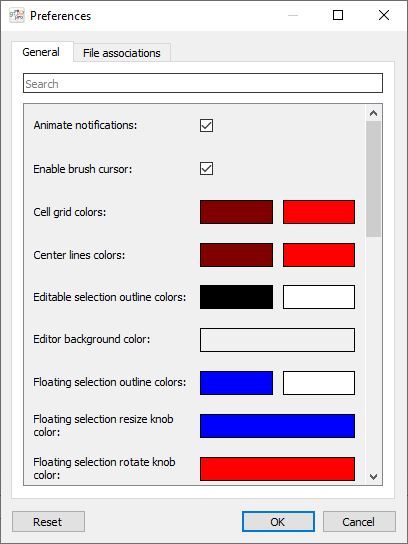Change the Editor background color swatch
This screenshot has width=408, height=544.
[x=277, y=340]
